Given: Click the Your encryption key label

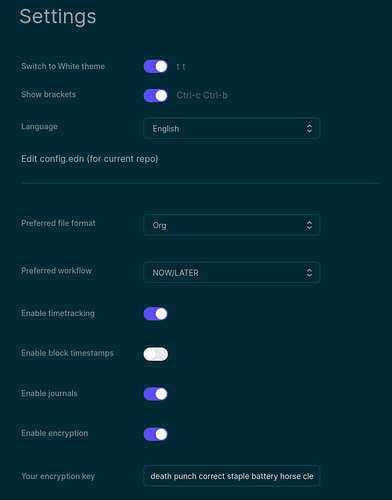Looking at the screenshot, I should pos(58,476).
